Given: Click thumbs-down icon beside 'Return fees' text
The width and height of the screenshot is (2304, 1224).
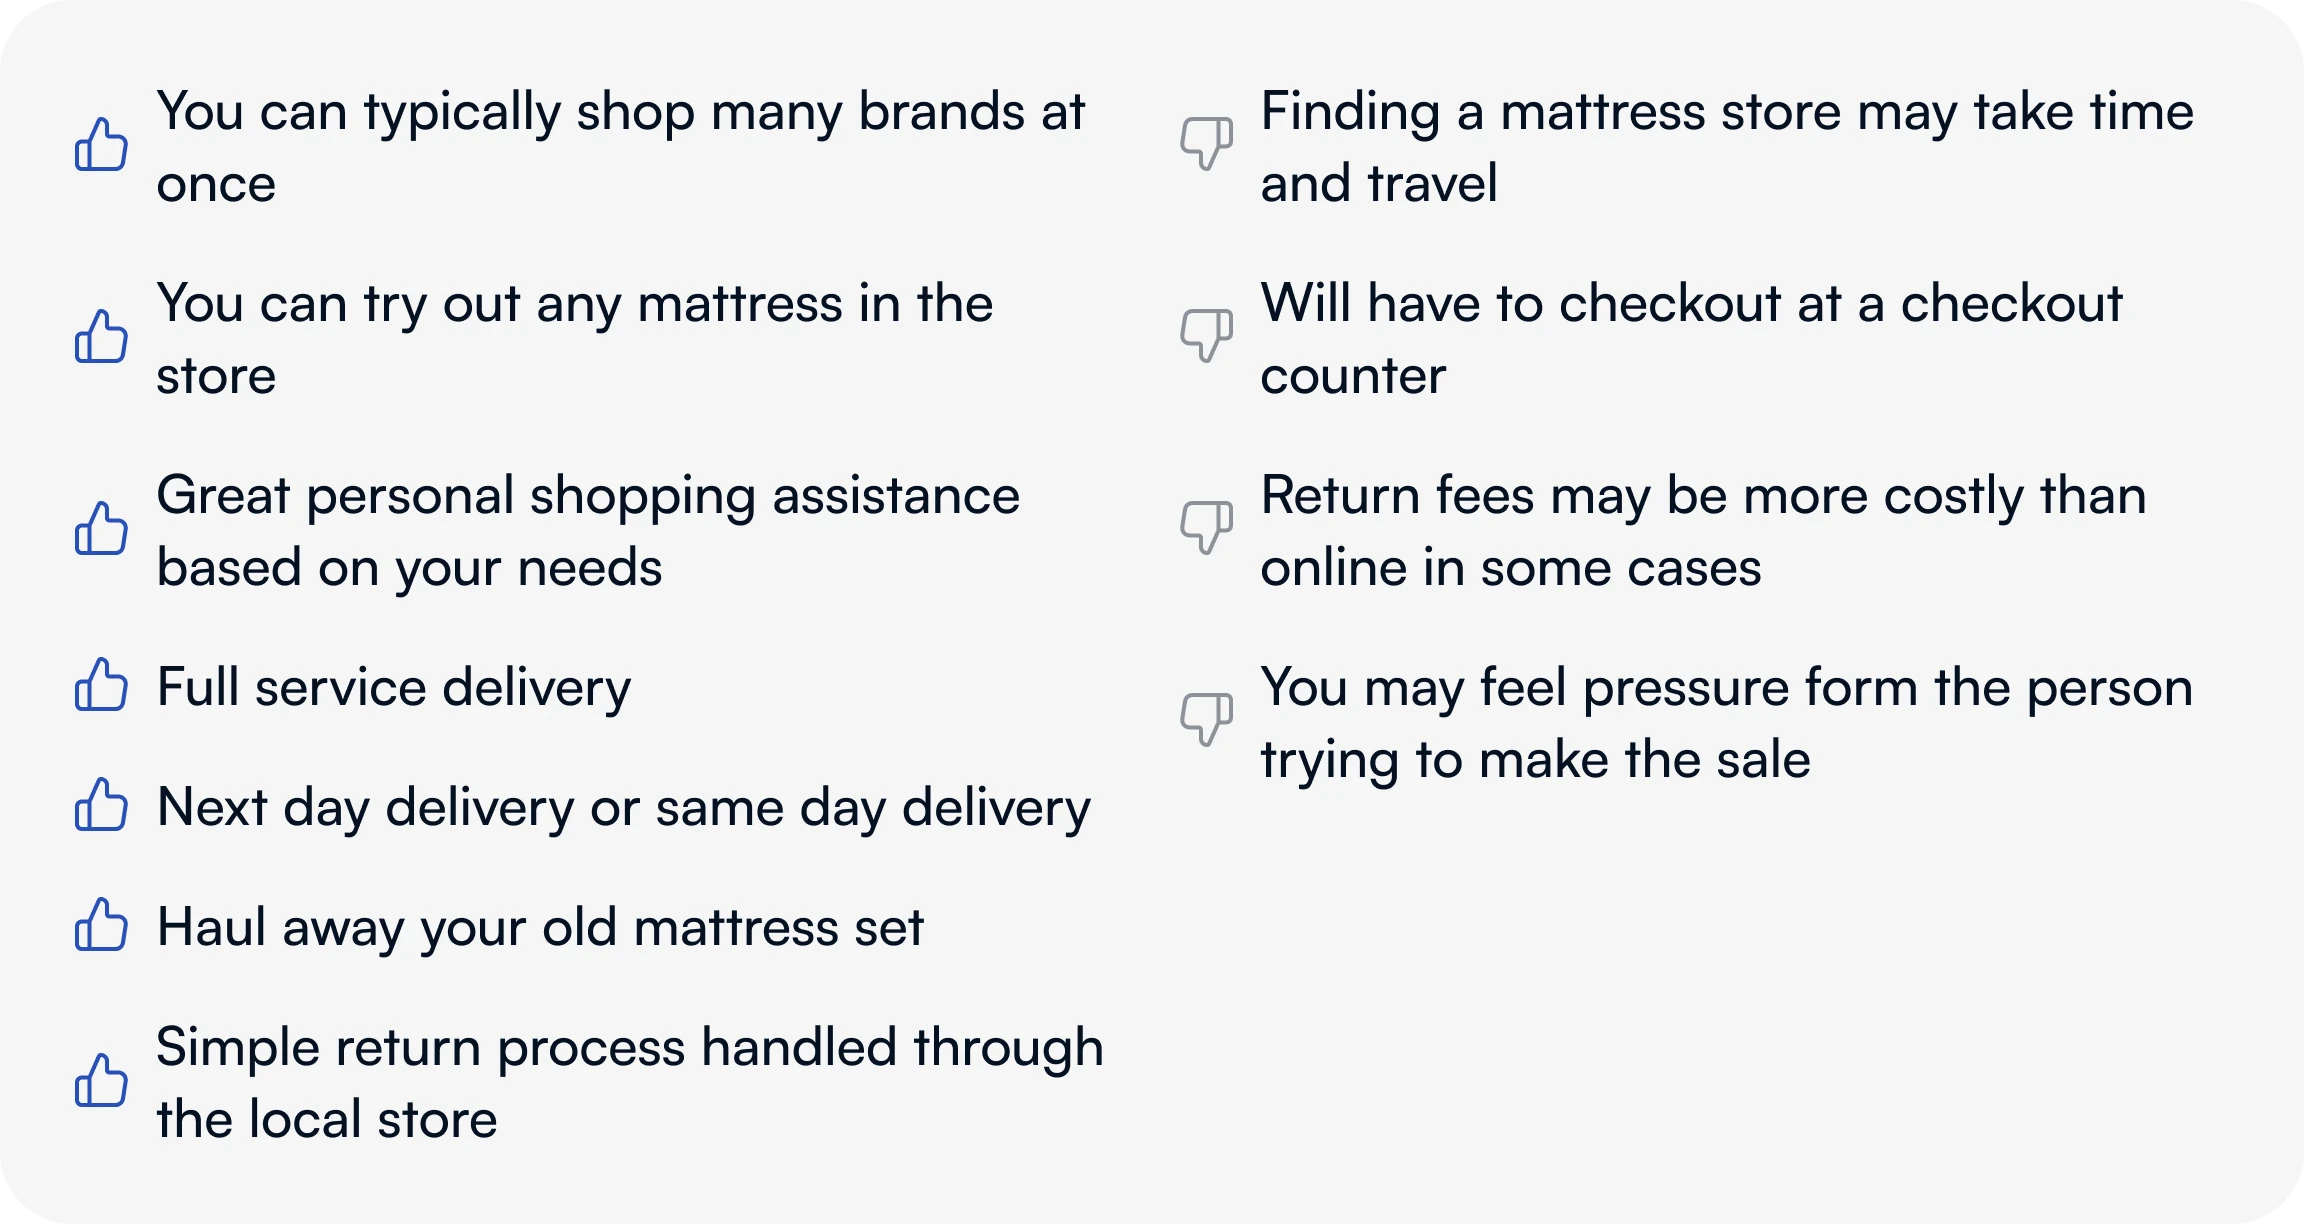Looking at the screenshot, I should click(1206, 527).
